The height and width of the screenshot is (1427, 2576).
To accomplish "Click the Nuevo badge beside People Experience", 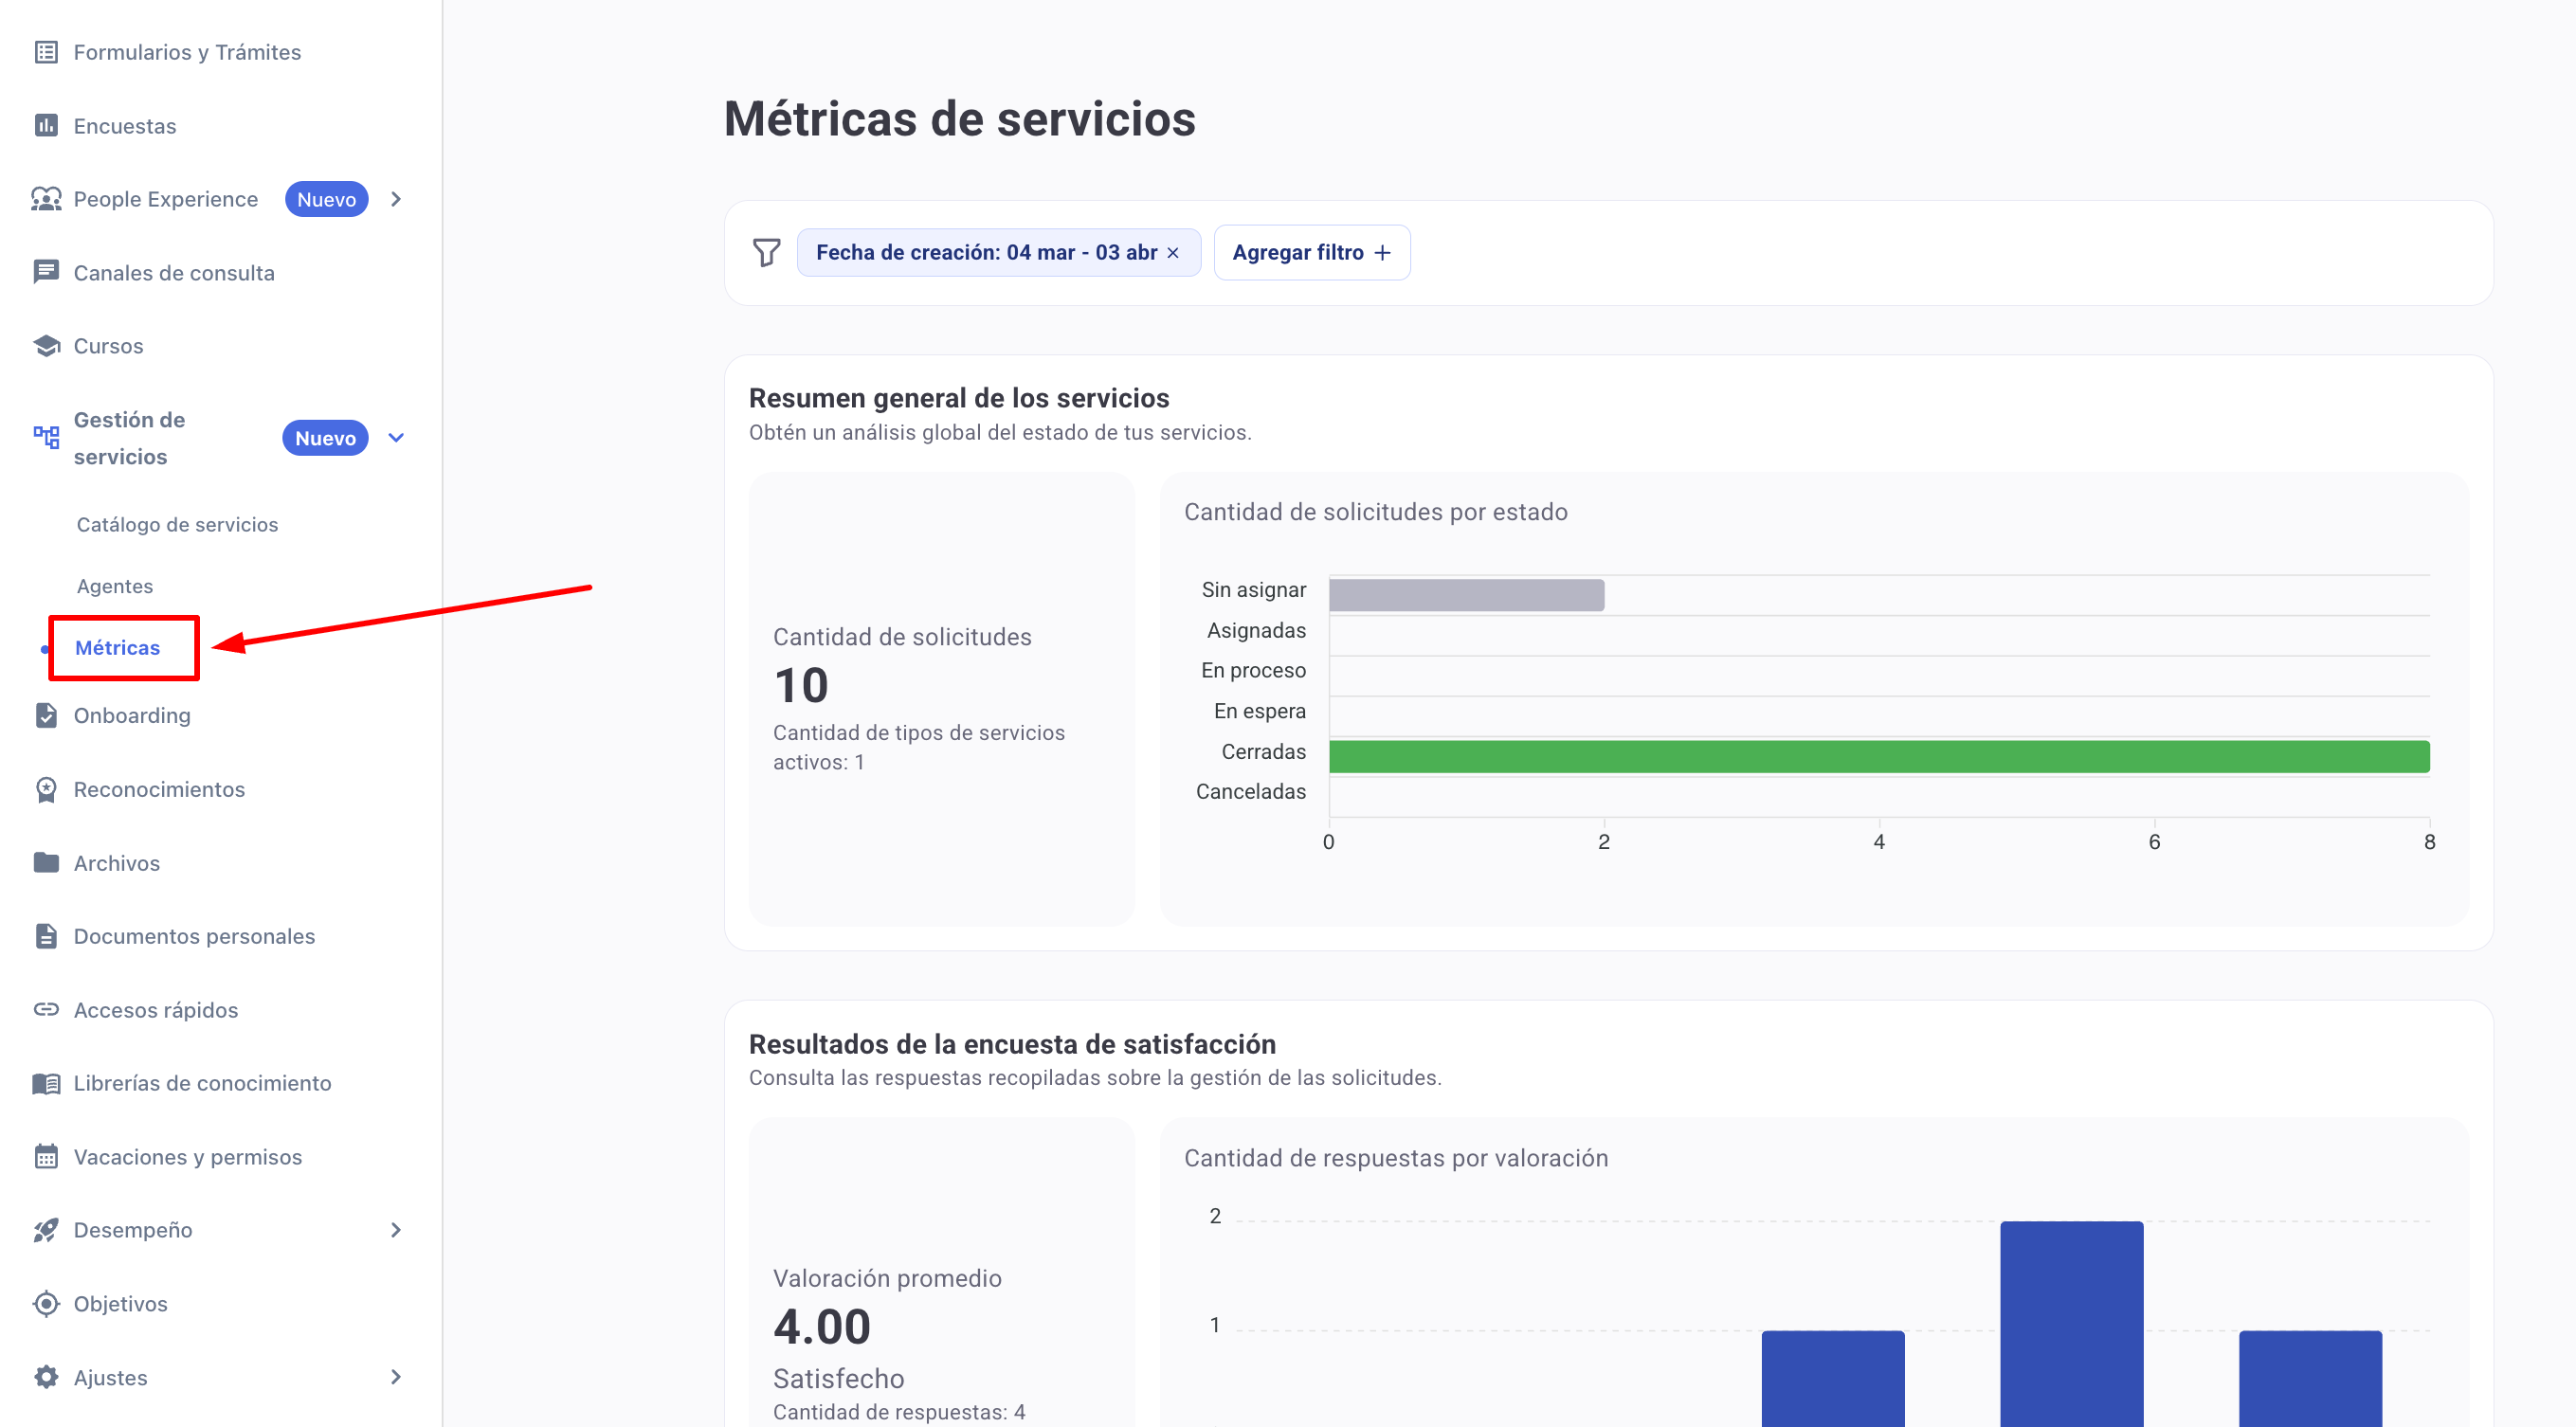I will point(327,199).
